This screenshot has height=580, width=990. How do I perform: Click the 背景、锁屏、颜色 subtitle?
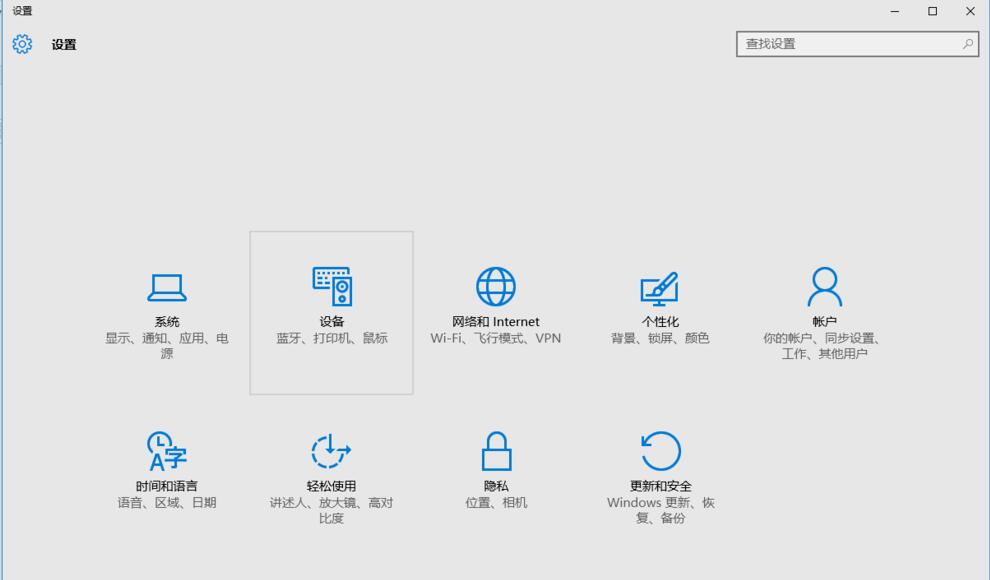[660, 338]
